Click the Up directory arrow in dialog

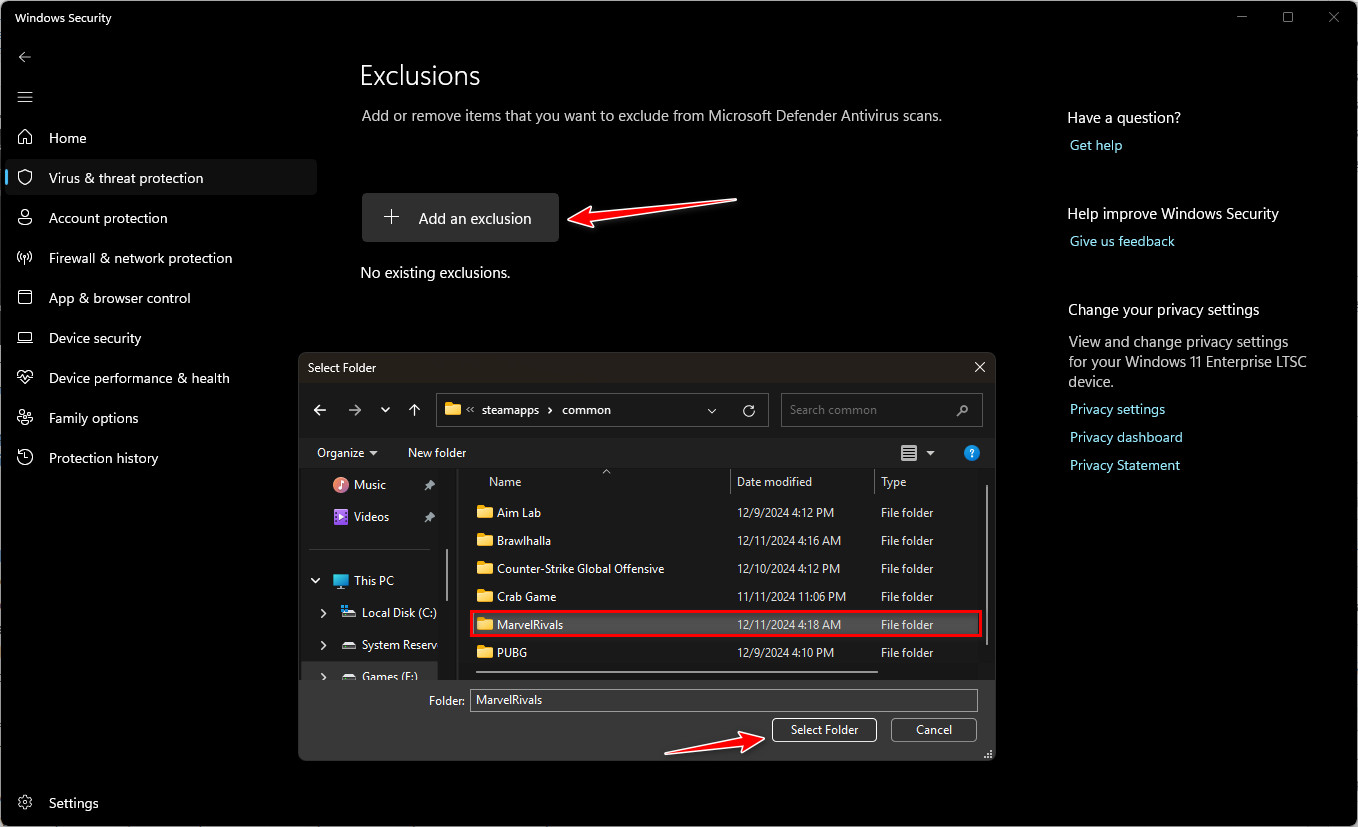coord(414,410)
